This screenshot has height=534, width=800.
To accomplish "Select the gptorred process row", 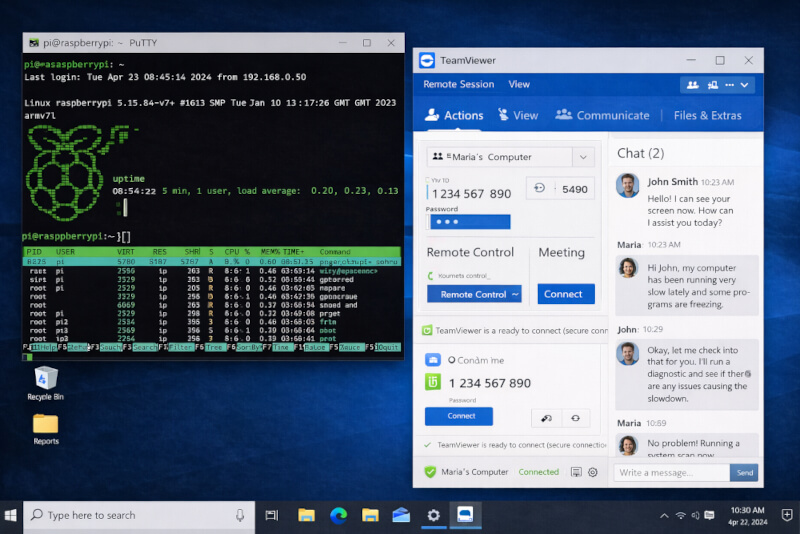I will coord(212,279).
